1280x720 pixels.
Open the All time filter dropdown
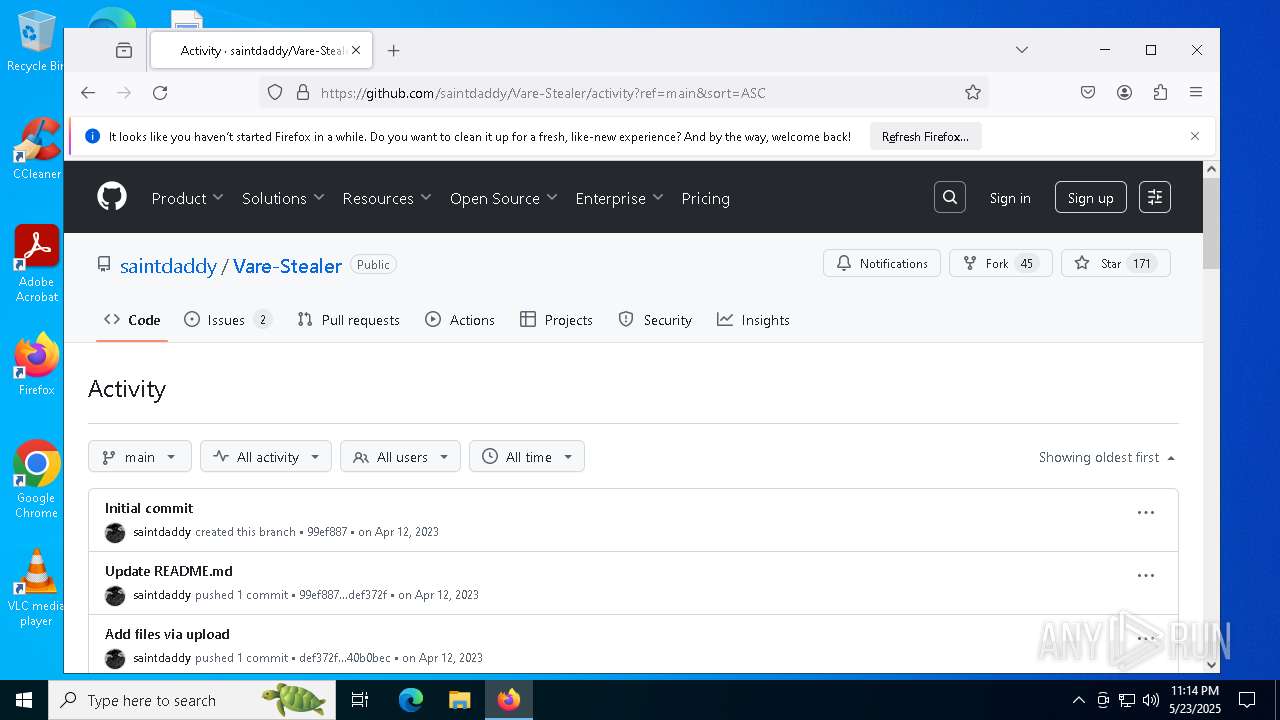click(527, 456)
